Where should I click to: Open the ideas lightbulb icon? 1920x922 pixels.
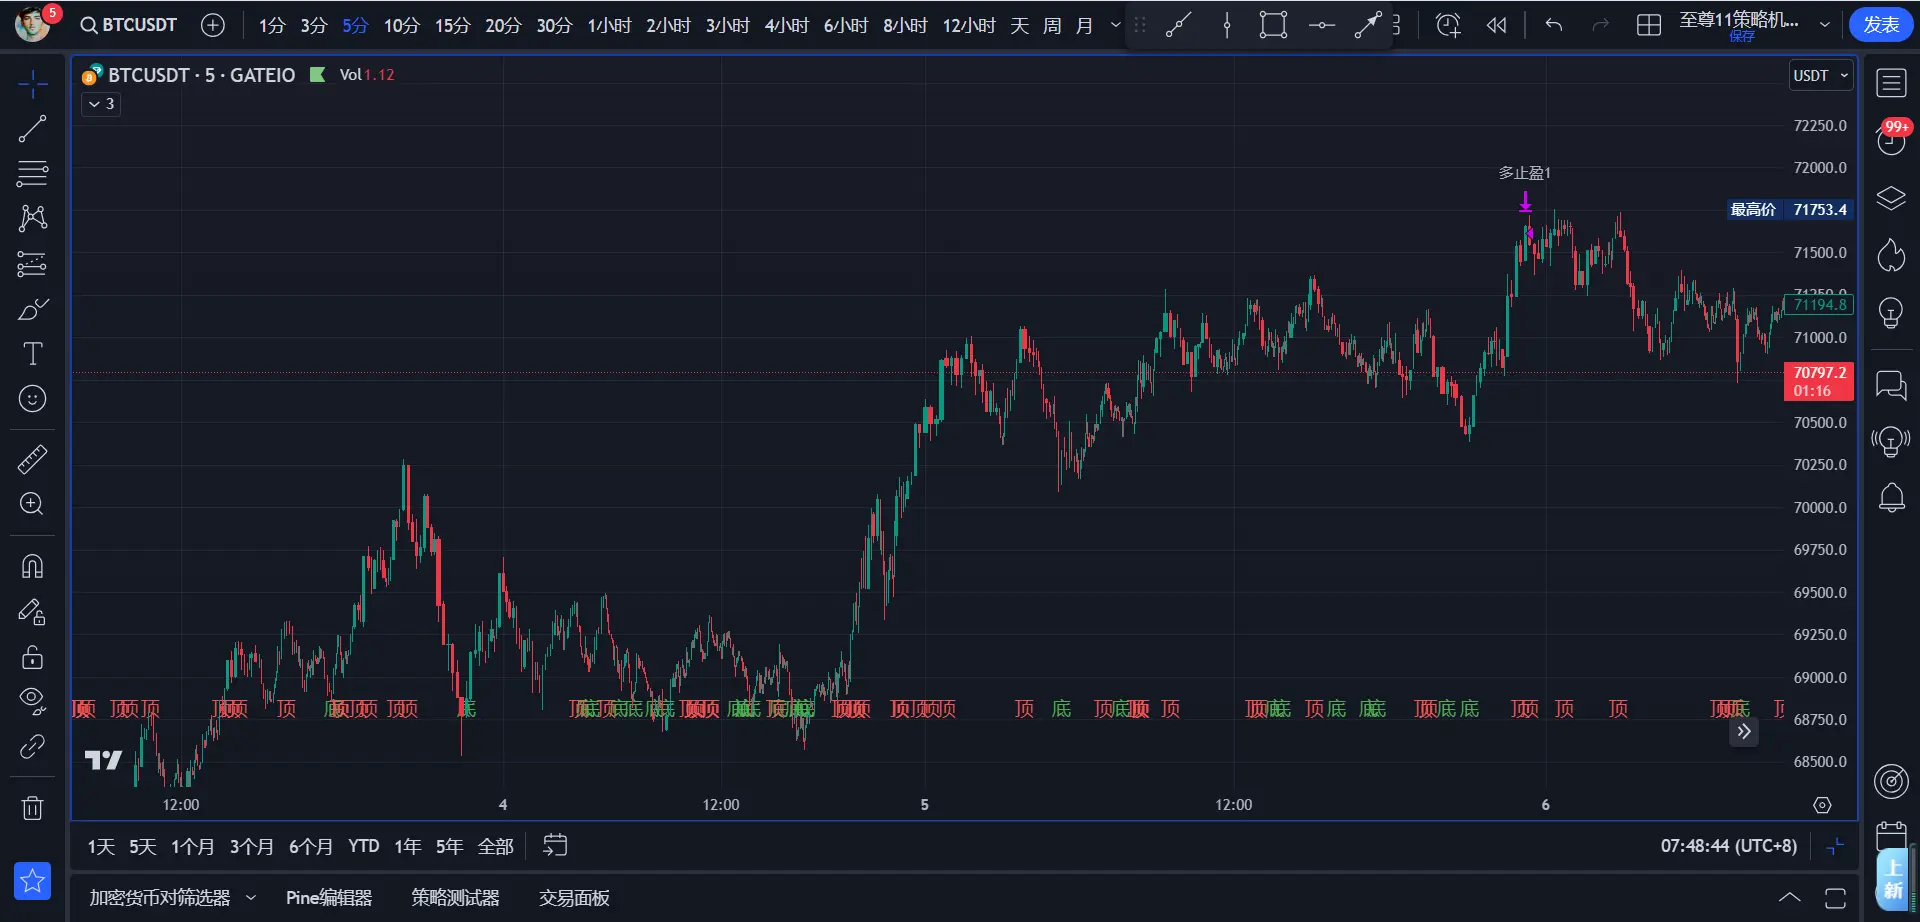pyautogui.click(x=1891, y=313)
